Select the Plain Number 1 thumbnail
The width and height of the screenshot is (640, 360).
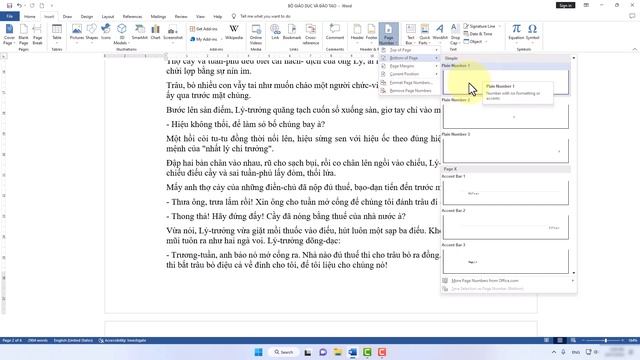coord(505,82)
